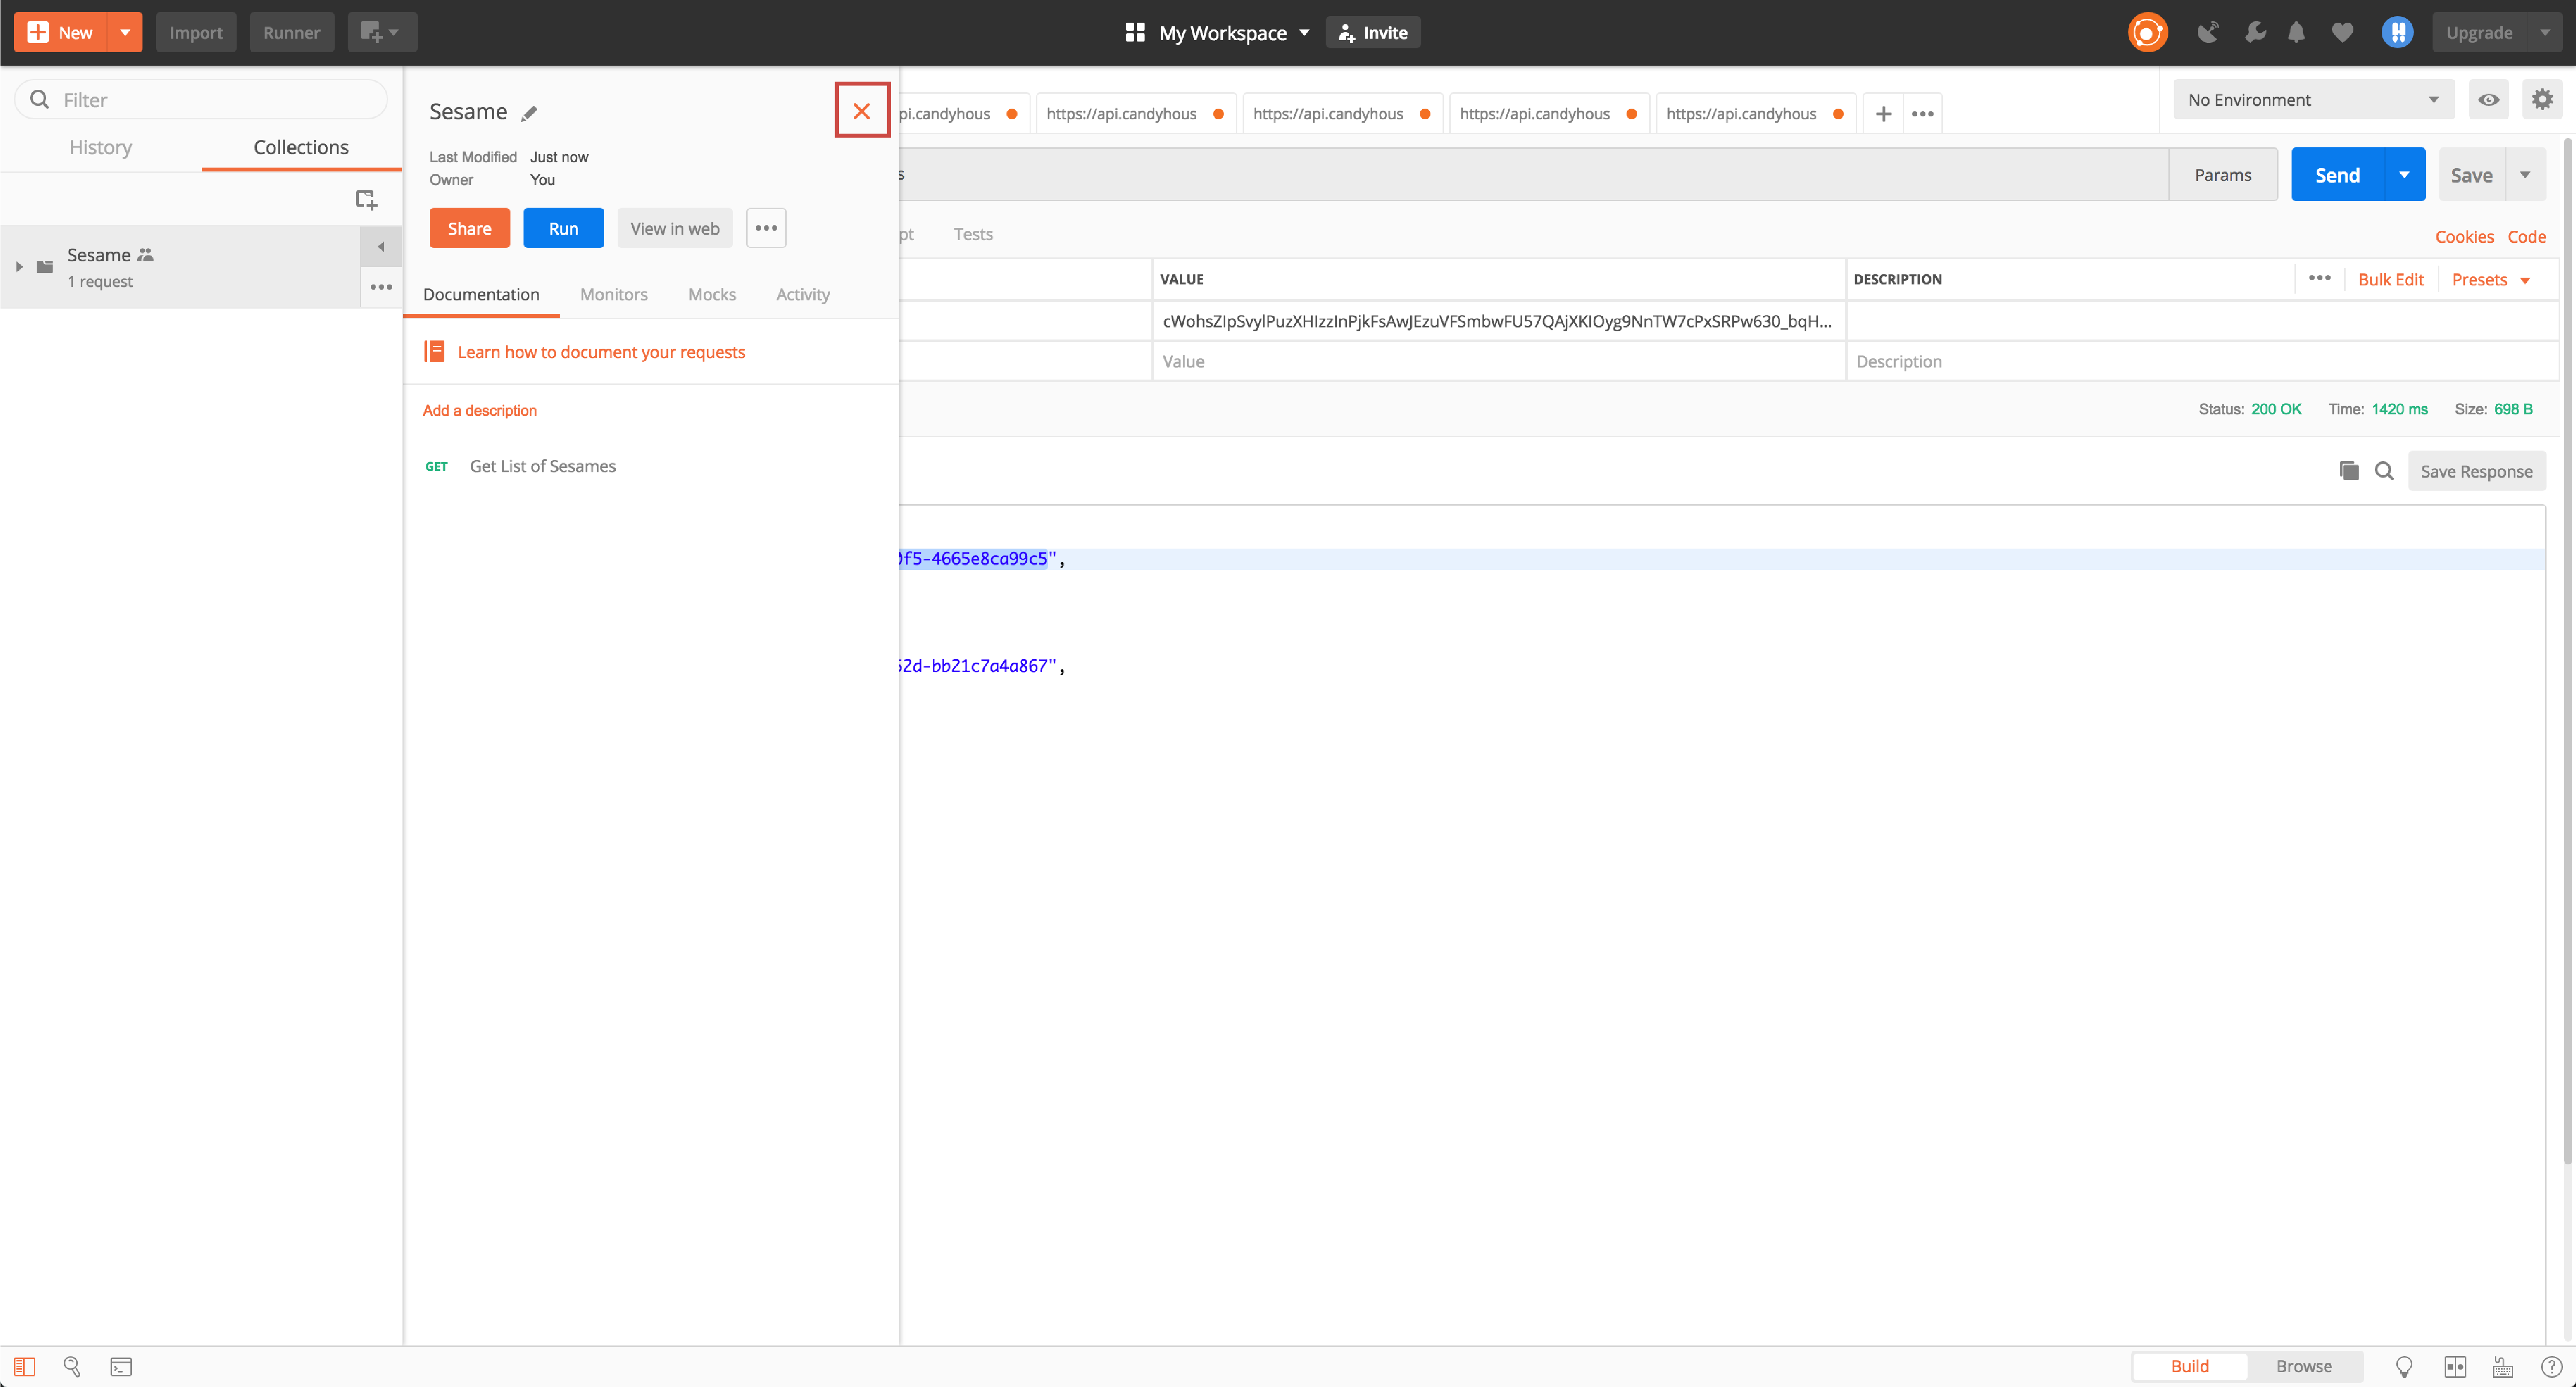The height and width of the screenshot is (1387, 2576).
Task: Edit the Sesame collection name pencil
Action: (529, 113)
